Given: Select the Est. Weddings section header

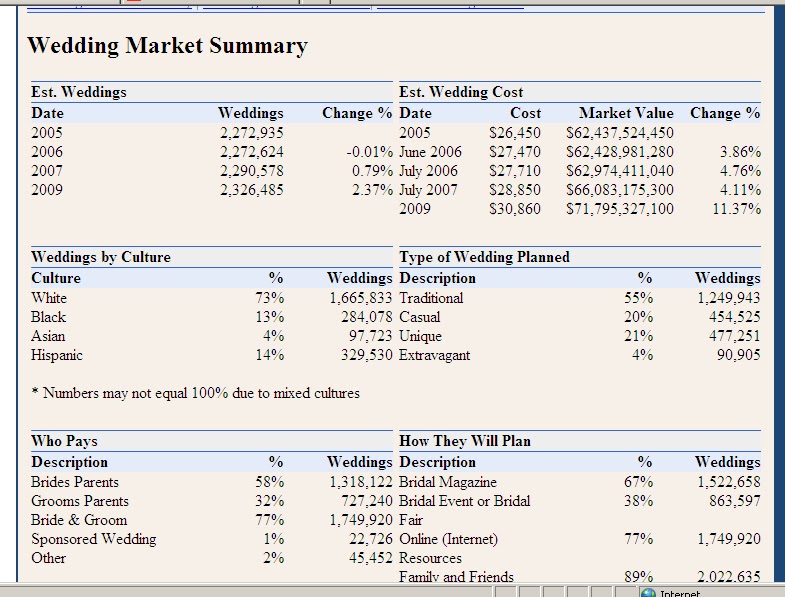Looking at the screenshot, I should tap(79, 92).
